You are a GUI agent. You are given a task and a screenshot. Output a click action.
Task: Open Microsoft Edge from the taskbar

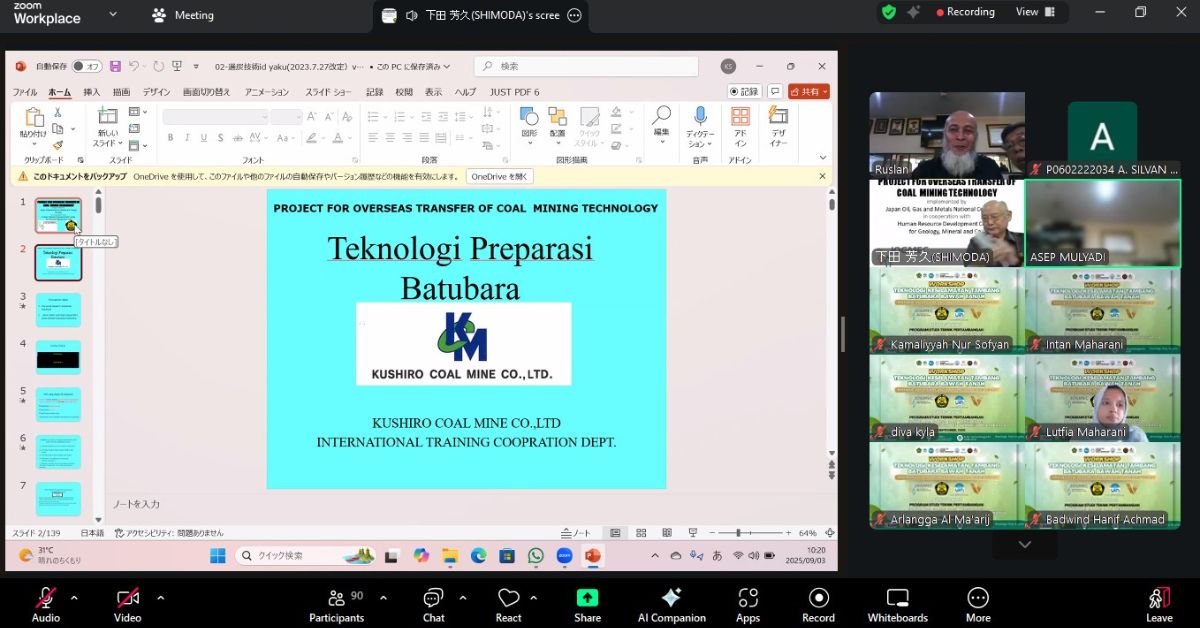coord(478,555)
